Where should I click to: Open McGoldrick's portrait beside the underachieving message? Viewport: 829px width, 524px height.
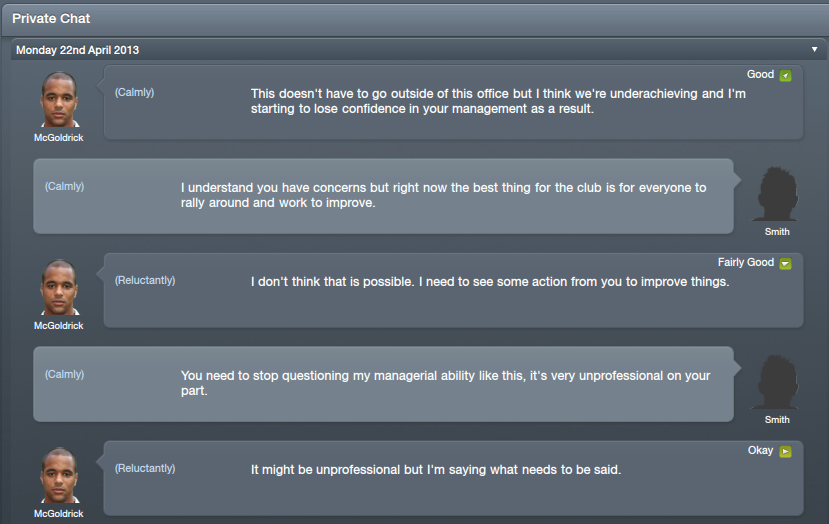[x=59, y=101]
